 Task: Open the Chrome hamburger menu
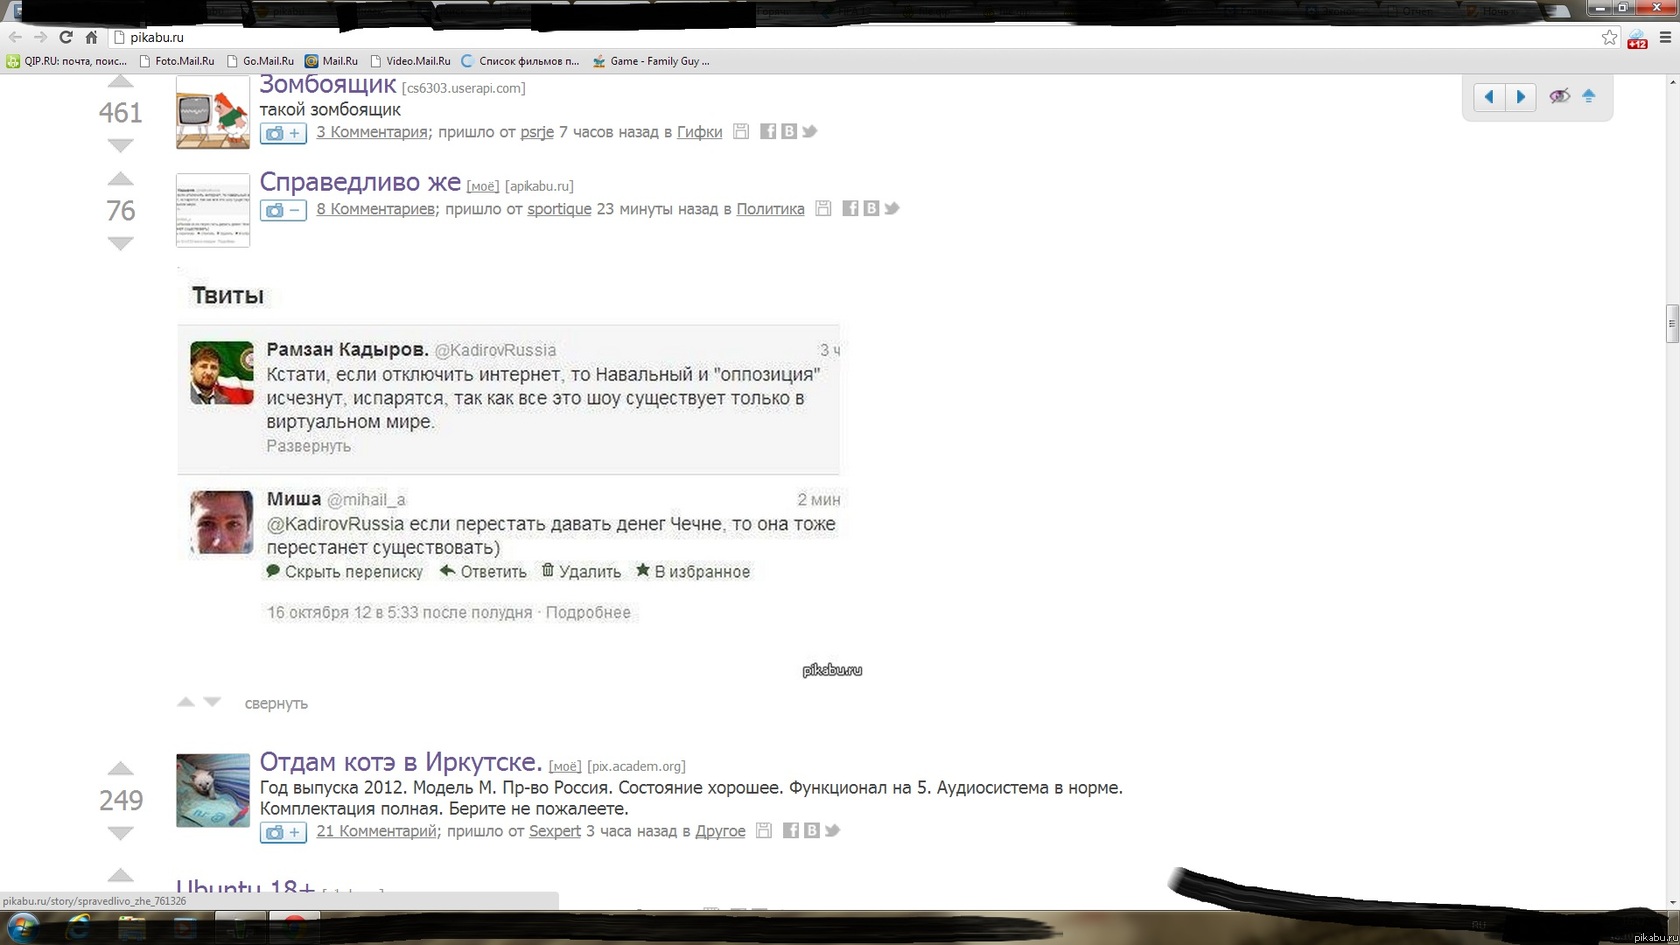point(1665,37)
